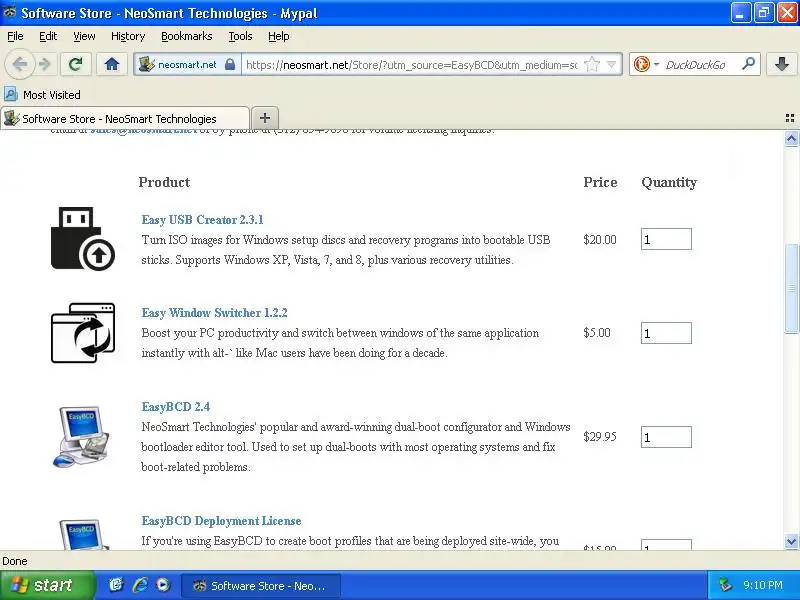Click the search magnifier icon

(748, 64)
